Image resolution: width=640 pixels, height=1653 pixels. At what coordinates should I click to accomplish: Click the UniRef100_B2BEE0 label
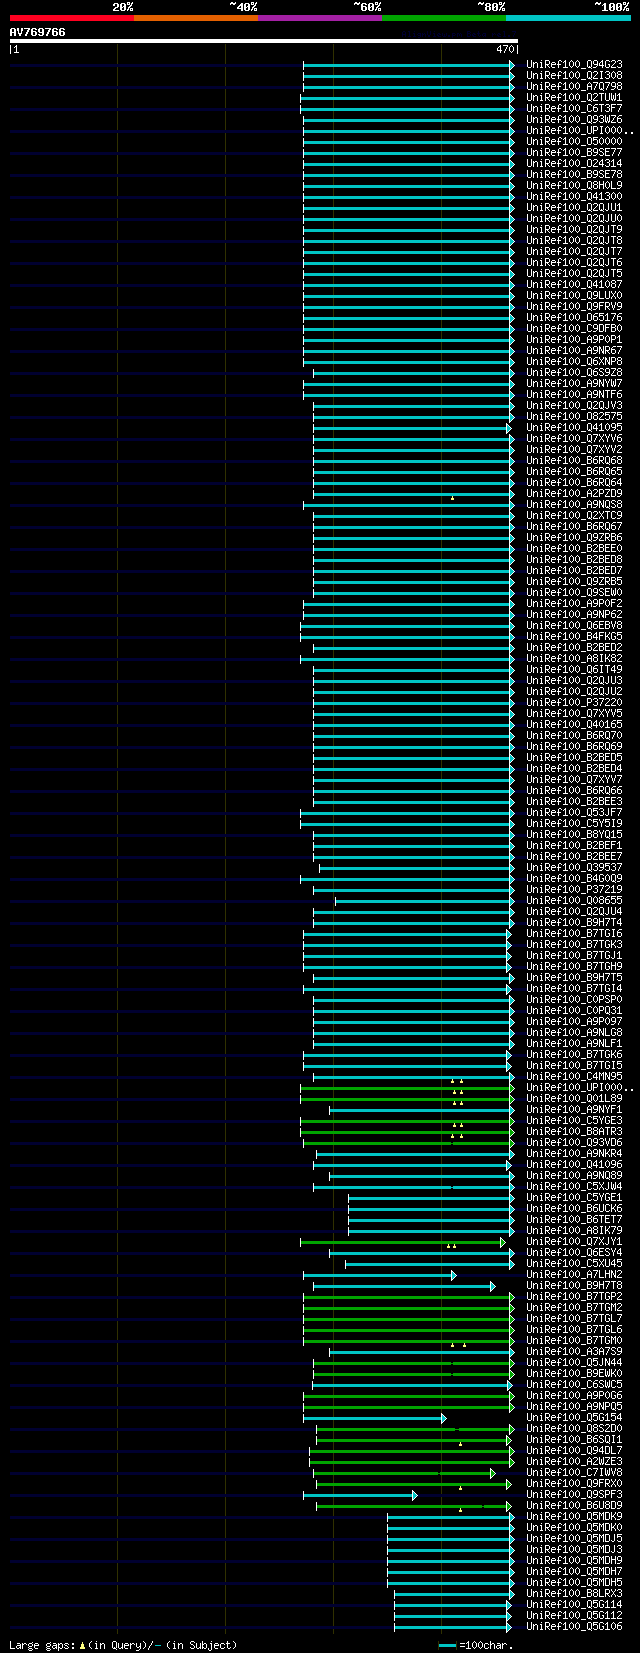(x=574, y=549)
